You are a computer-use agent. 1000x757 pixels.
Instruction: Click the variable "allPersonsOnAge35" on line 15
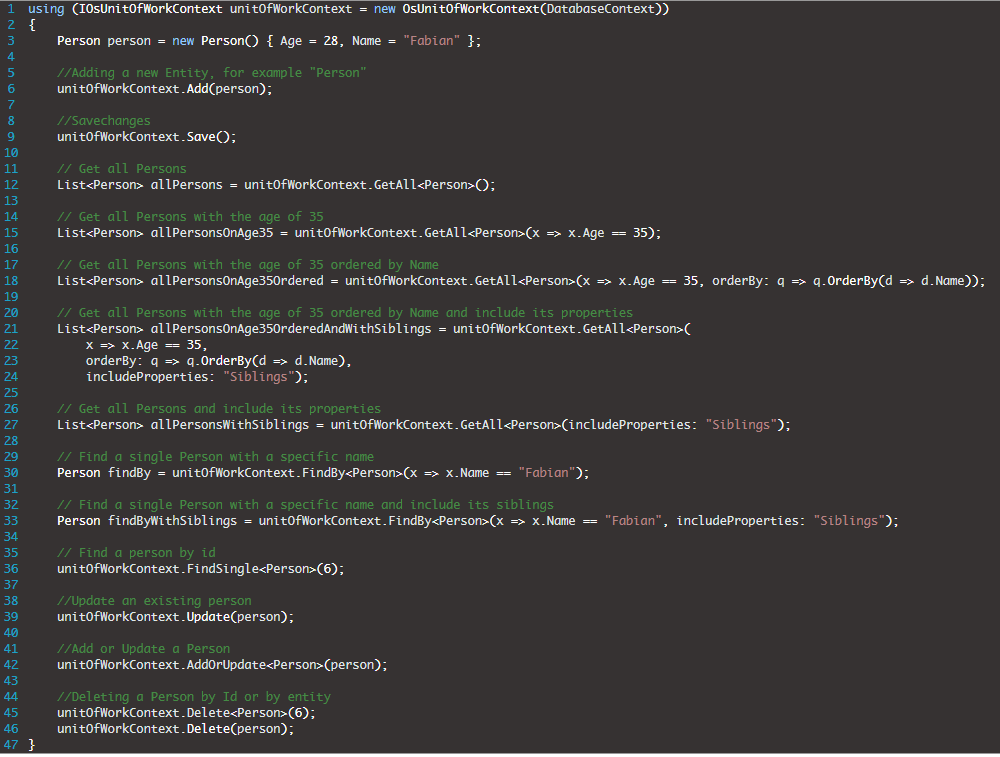point(212,233)
